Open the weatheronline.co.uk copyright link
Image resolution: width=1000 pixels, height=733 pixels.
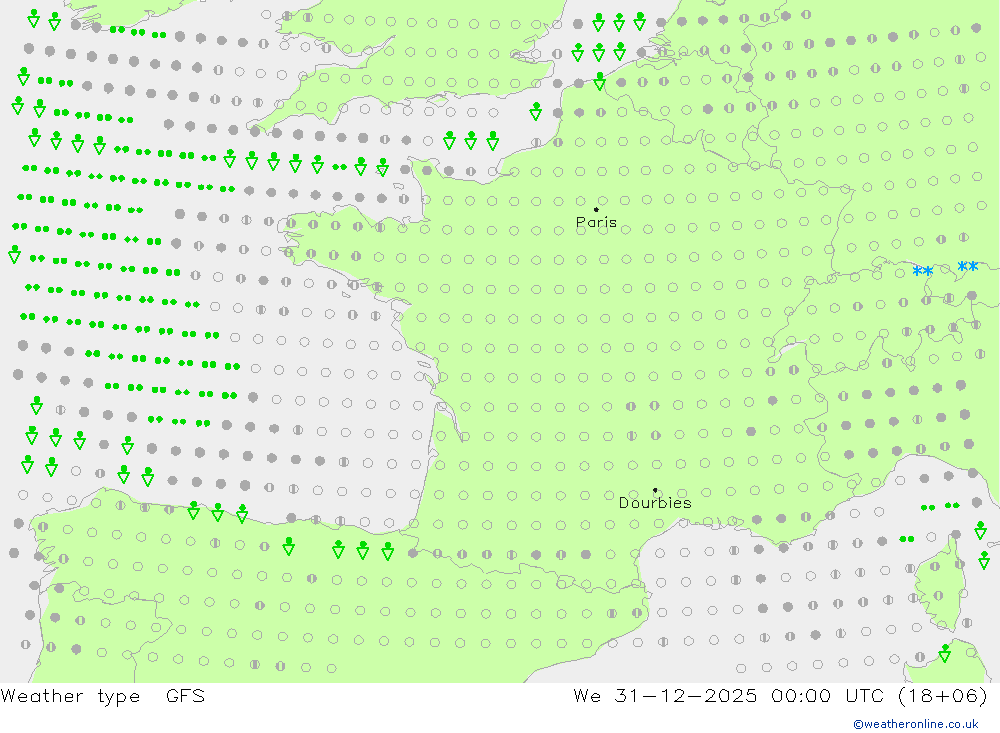916,723
